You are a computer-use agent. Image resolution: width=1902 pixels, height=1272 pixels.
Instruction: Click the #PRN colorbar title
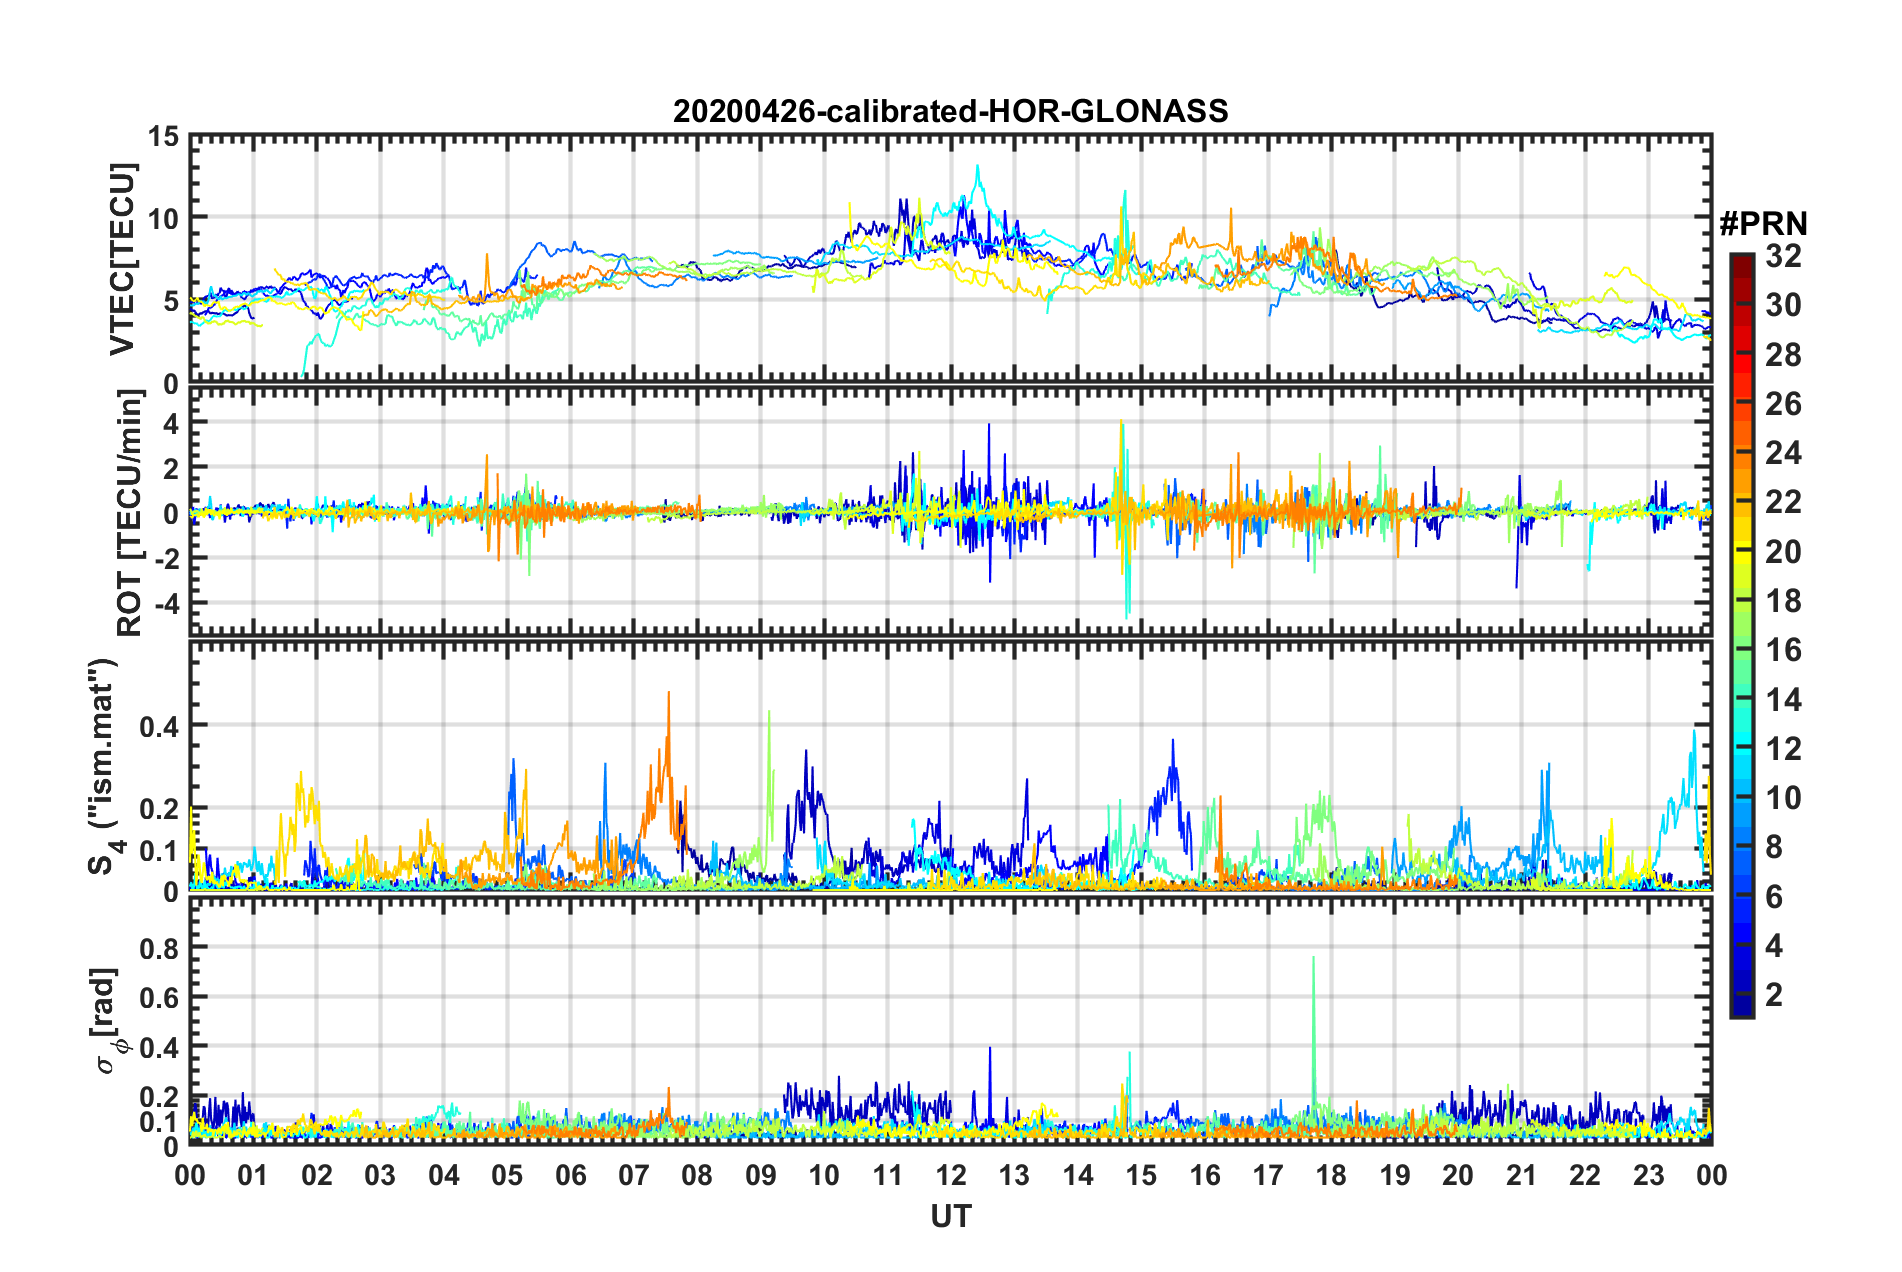pos(1763,224)
